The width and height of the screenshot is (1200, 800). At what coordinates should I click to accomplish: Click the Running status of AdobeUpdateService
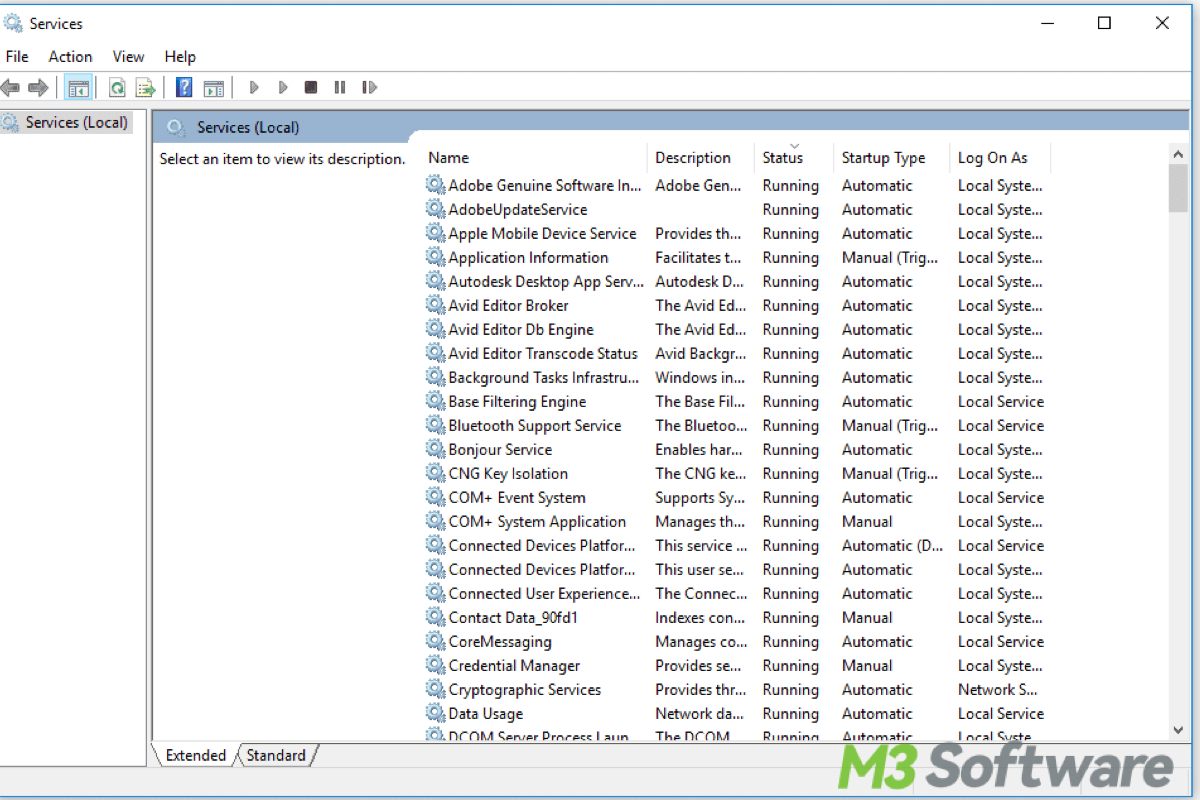790,209
